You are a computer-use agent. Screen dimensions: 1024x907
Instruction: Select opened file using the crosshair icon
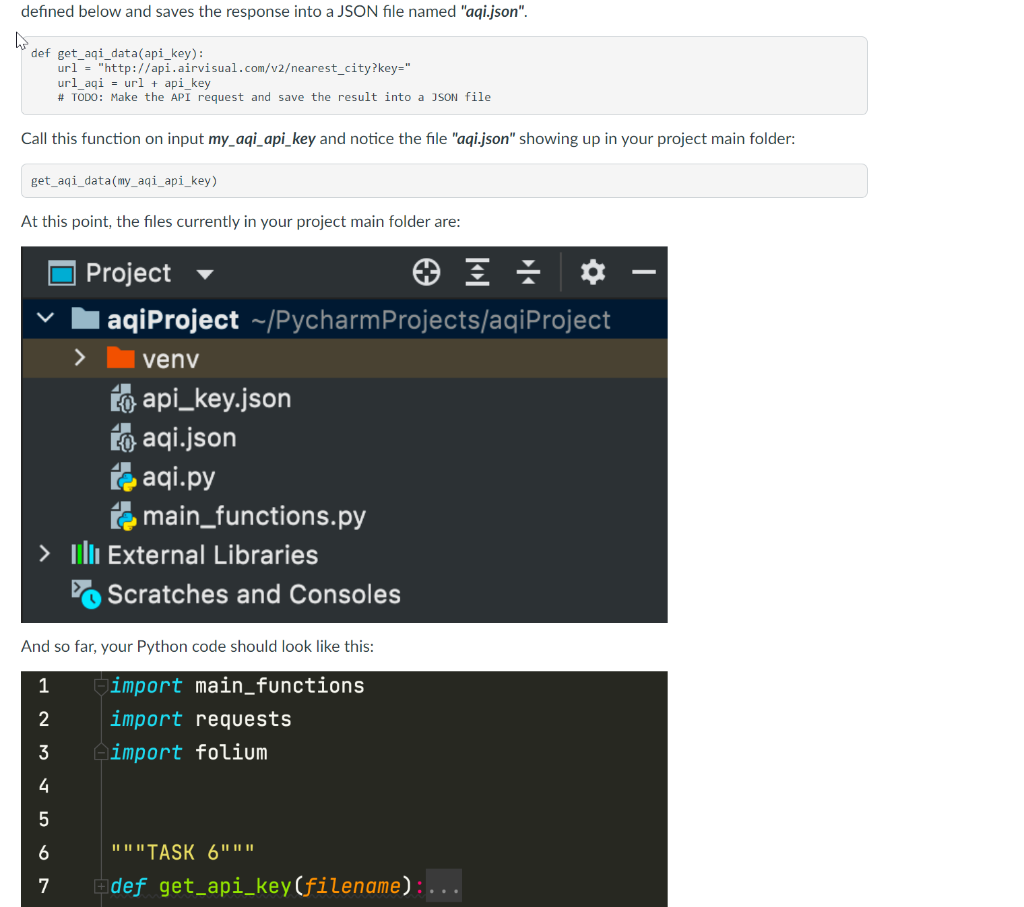(x=426, y=271)
